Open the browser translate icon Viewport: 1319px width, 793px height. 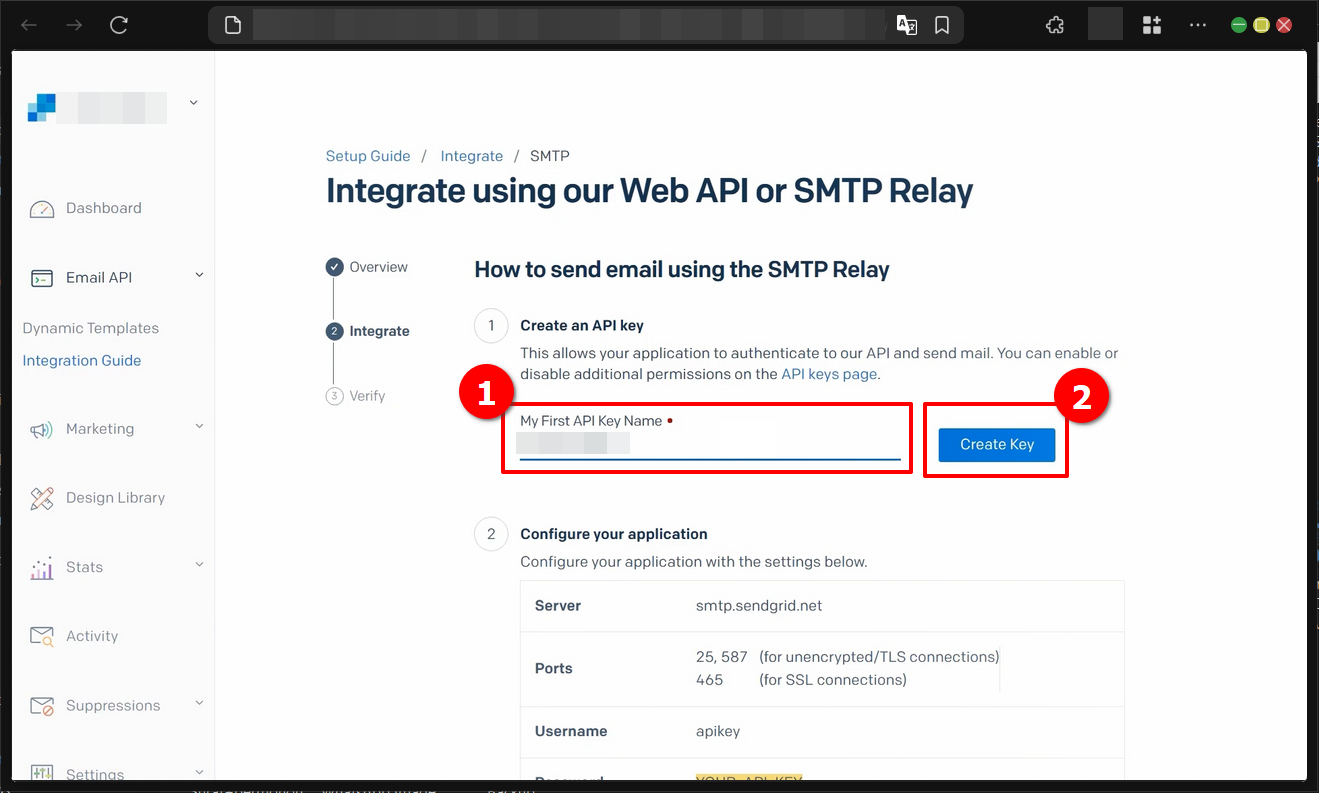(907, 24)
